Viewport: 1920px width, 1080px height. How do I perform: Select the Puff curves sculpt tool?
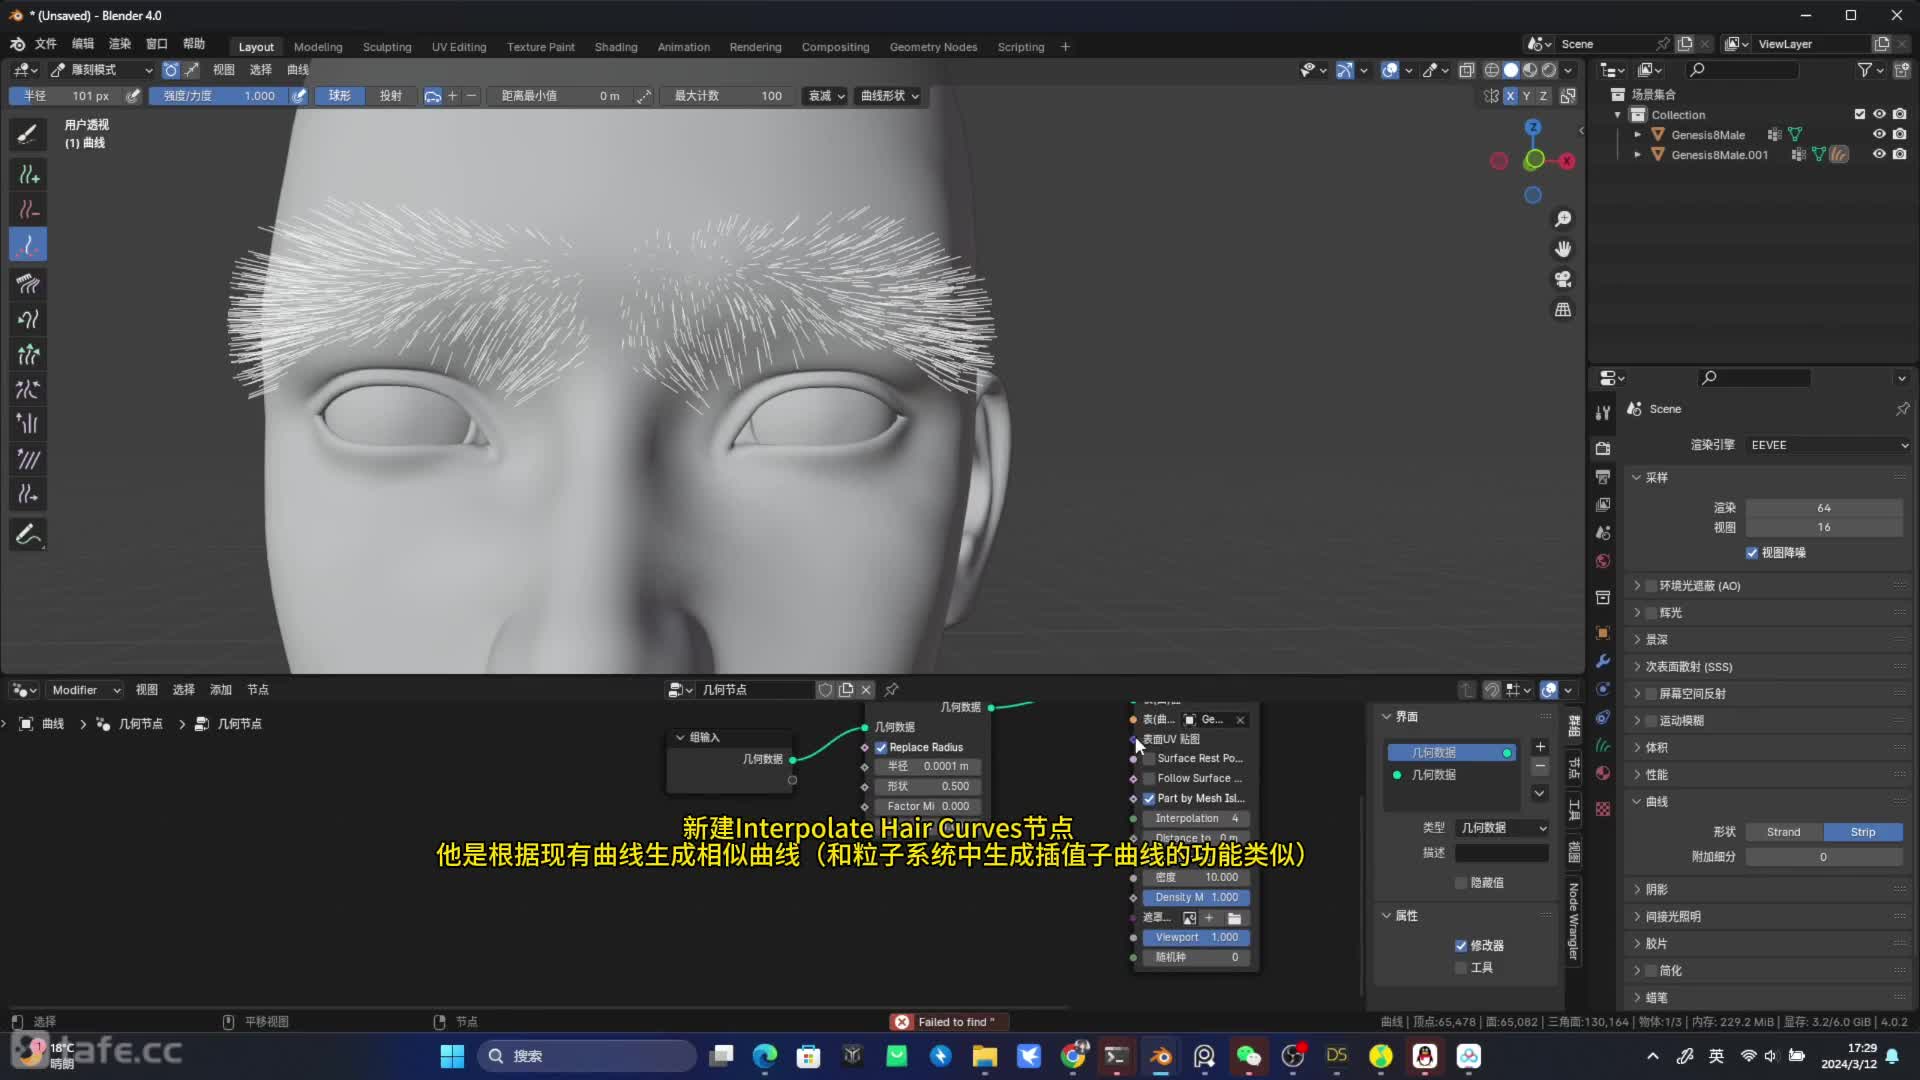[x=28, y=424]
